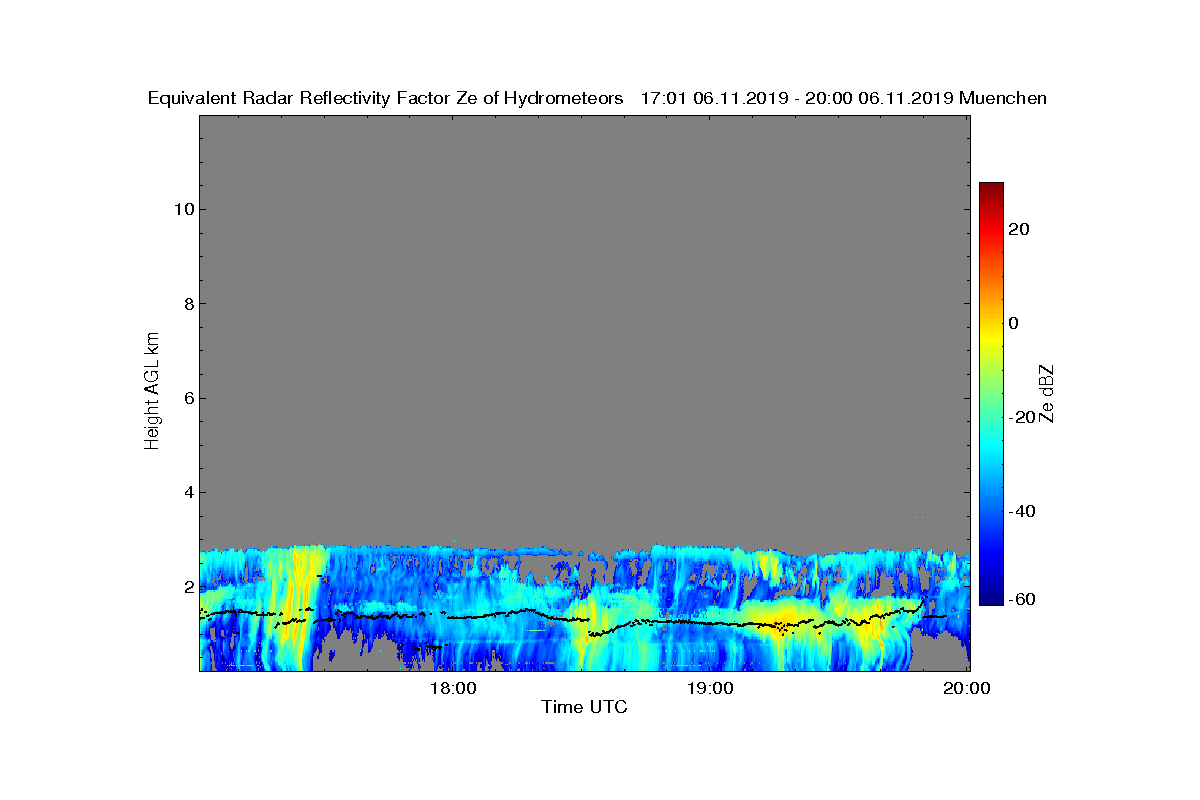Screen dimensions: 1200x800
Task: Click the colorbar value '-60'
Action: pos(1022,600)
